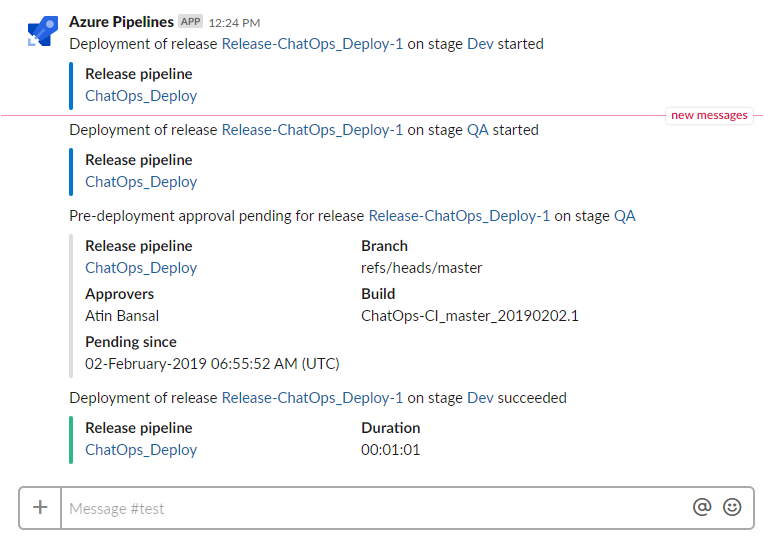
Task: Open ChatOps_Deploy link under QA started message
Action: (141, 182)
